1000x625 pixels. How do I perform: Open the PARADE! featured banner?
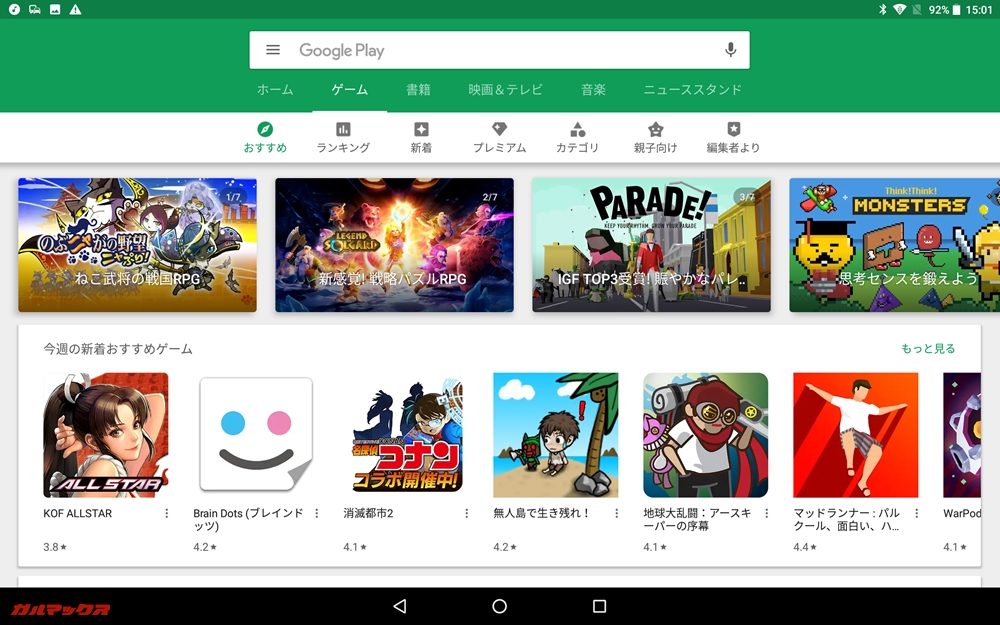pyautogui.click(x=651, y=245)
